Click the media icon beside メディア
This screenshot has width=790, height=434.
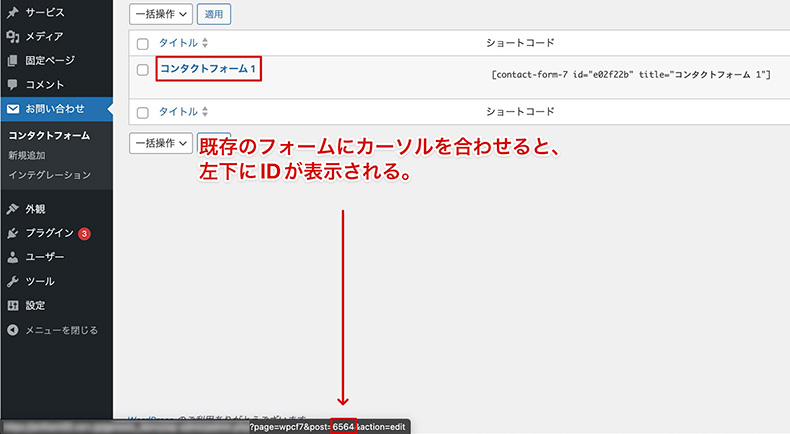click(x=13, y=36)
